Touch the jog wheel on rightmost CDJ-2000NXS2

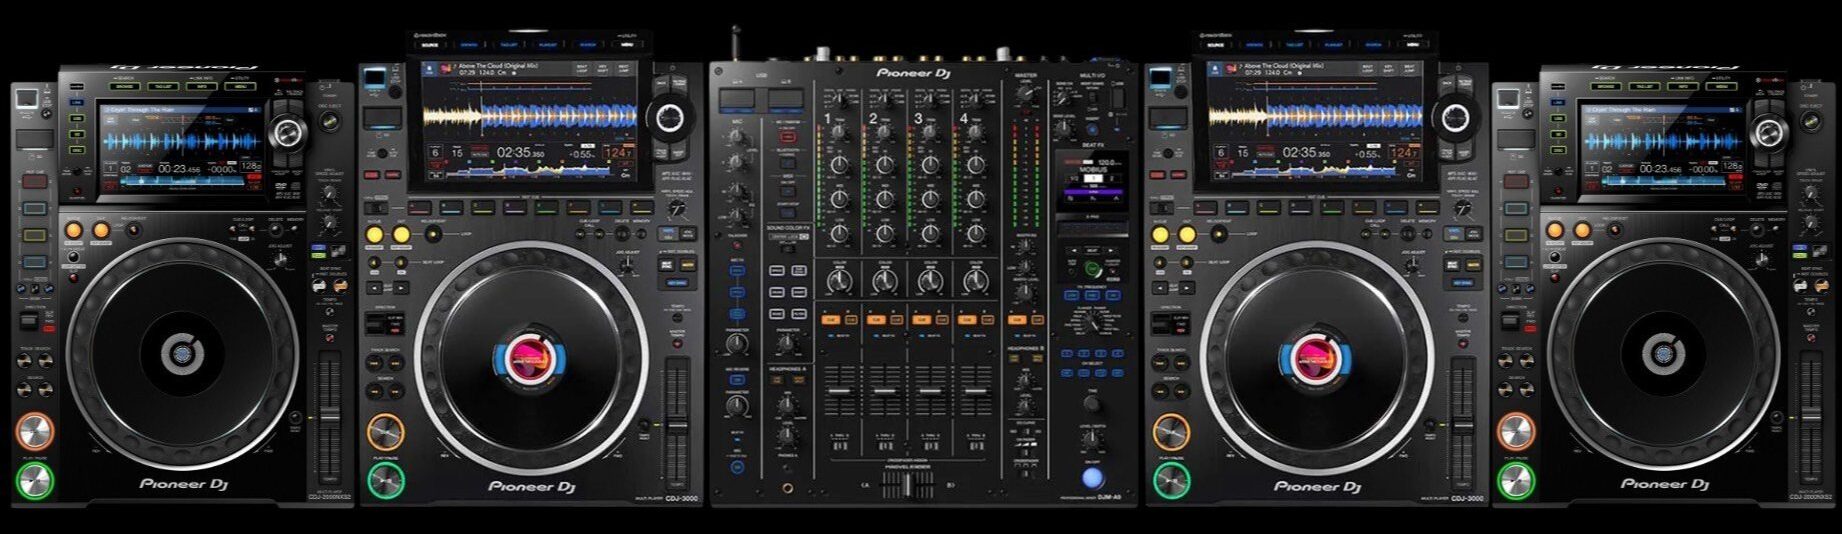pos(1662,352)
